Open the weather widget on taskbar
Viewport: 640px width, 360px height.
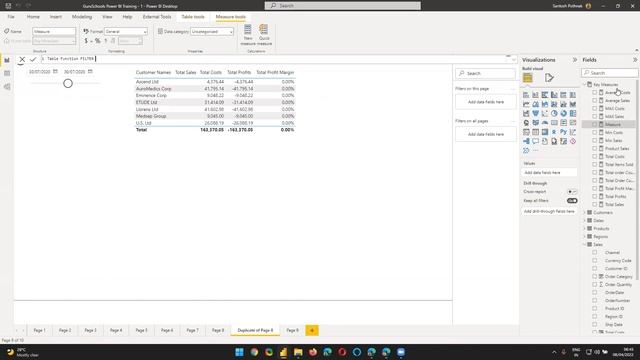[x=23, y=352]
